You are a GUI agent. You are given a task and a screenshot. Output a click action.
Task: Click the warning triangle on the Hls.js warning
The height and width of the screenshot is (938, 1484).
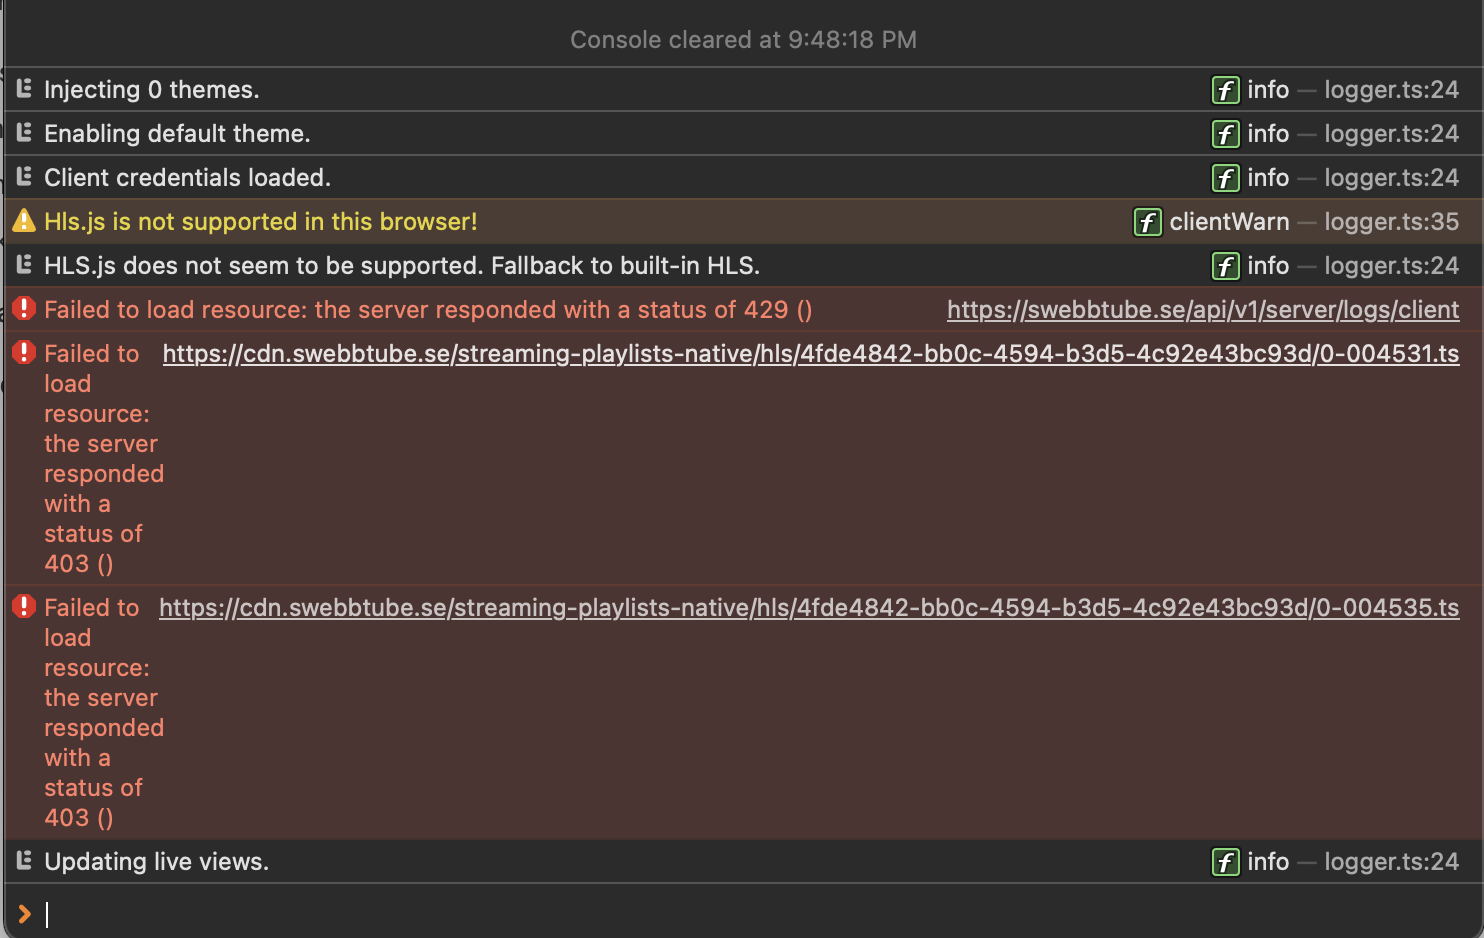[23, 221]
